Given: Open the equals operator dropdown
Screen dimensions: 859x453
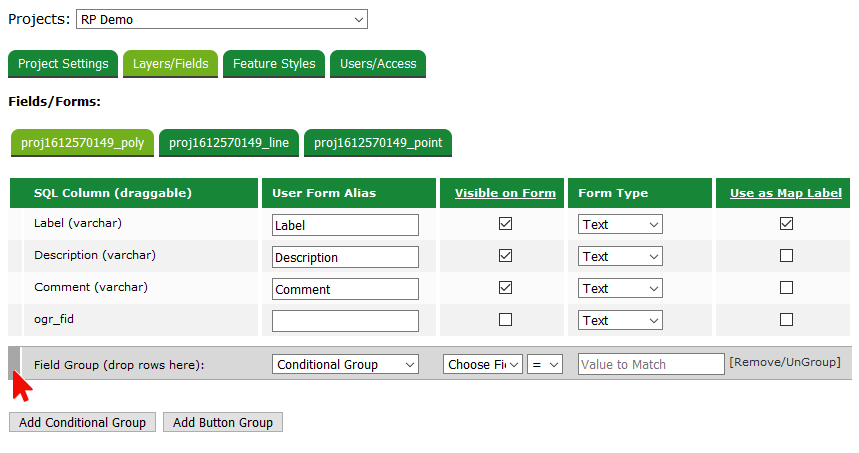Looking at the screenshot, I should pyautogui.click(x=546, y=365).
